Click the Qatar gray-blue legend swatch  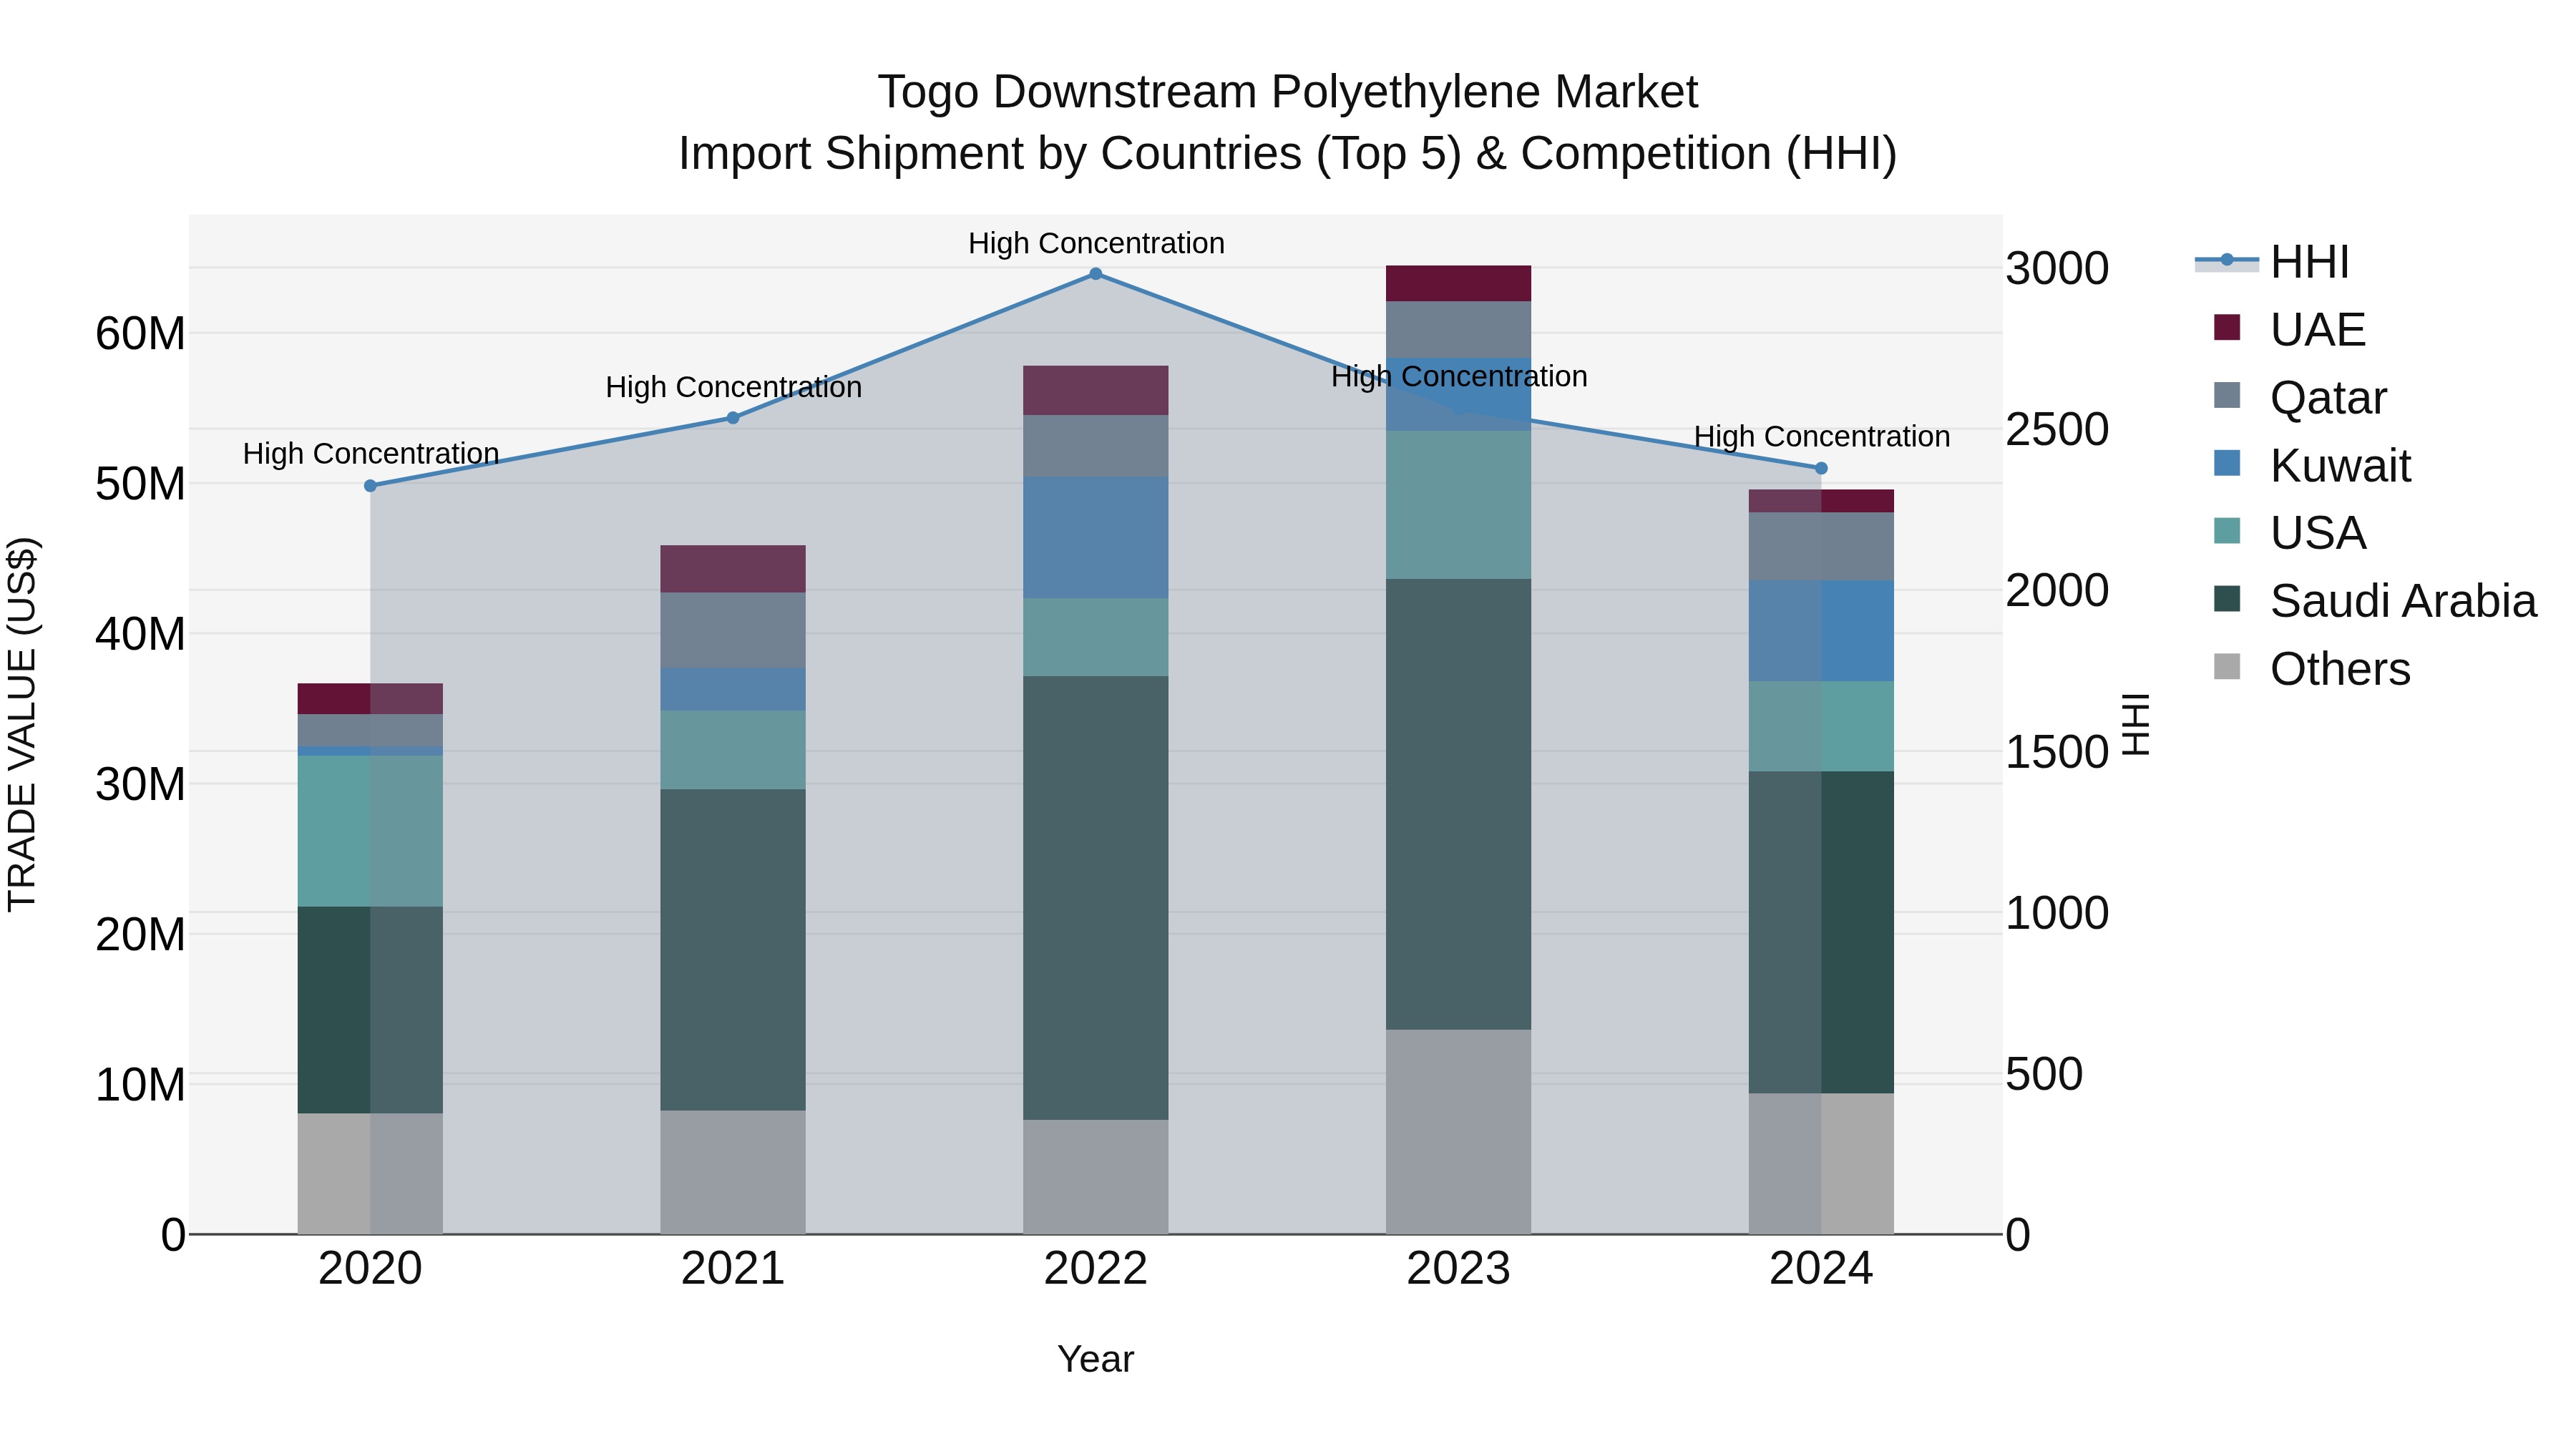(2227, 395)
